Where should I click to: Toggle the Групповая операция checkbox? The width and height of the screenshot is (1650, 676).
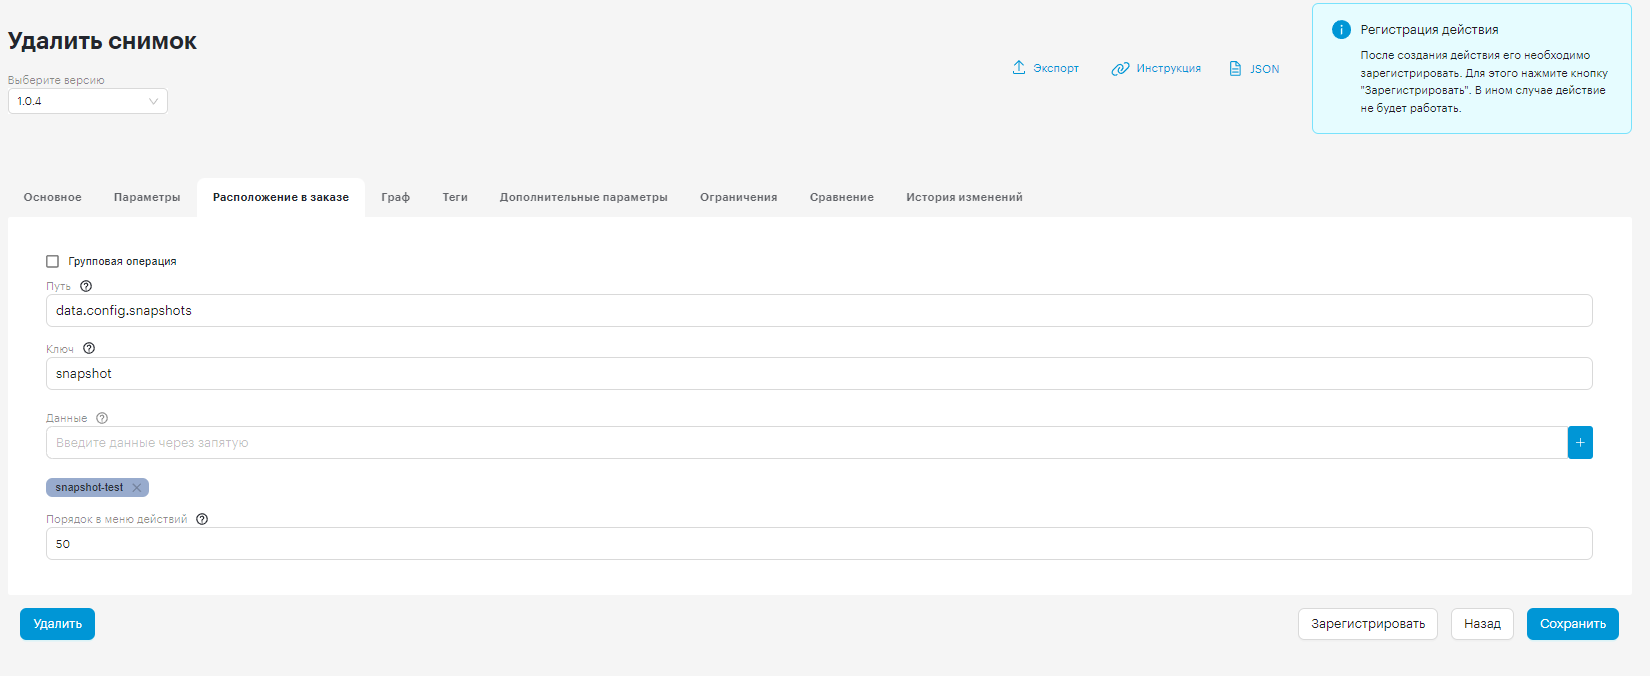tap(53, 261)
